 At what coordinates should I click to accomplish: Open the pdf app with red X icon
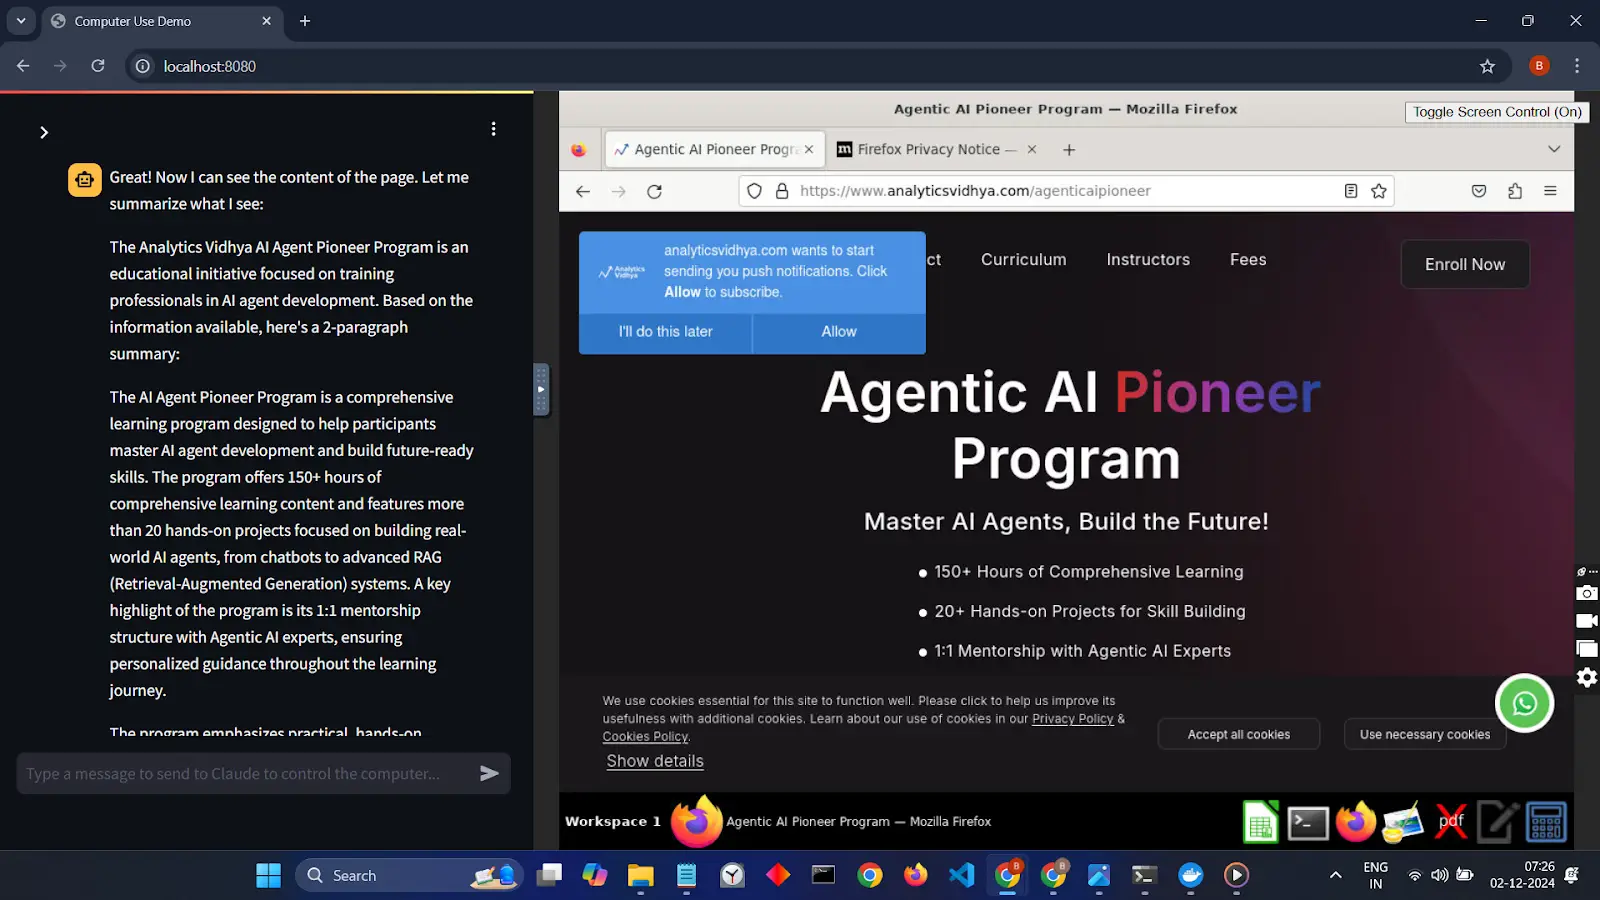(x=1451, y=822)
